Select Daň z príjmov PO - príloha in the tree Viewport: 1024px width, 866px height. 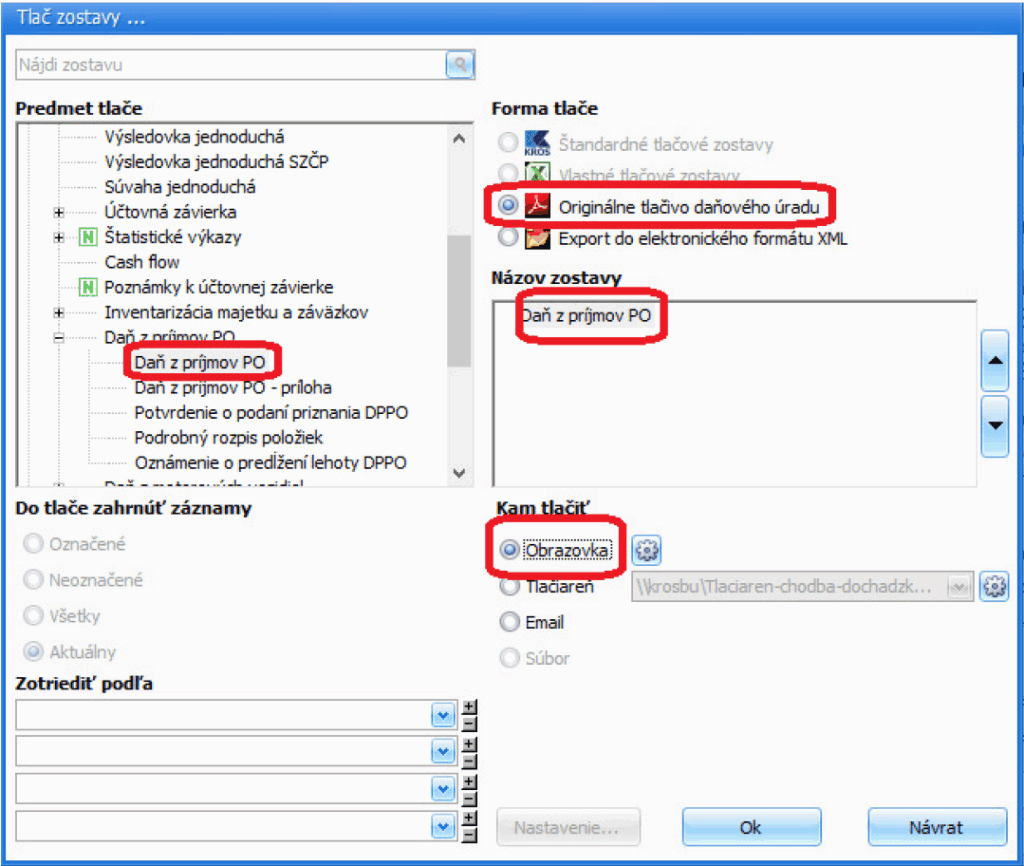(232, 387)
